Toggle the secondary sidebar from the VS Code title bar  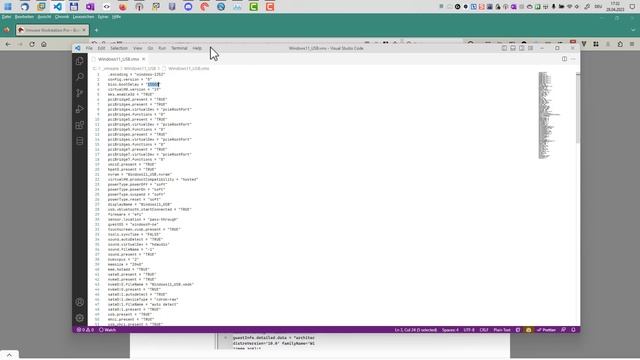click(x=522, y=48)
